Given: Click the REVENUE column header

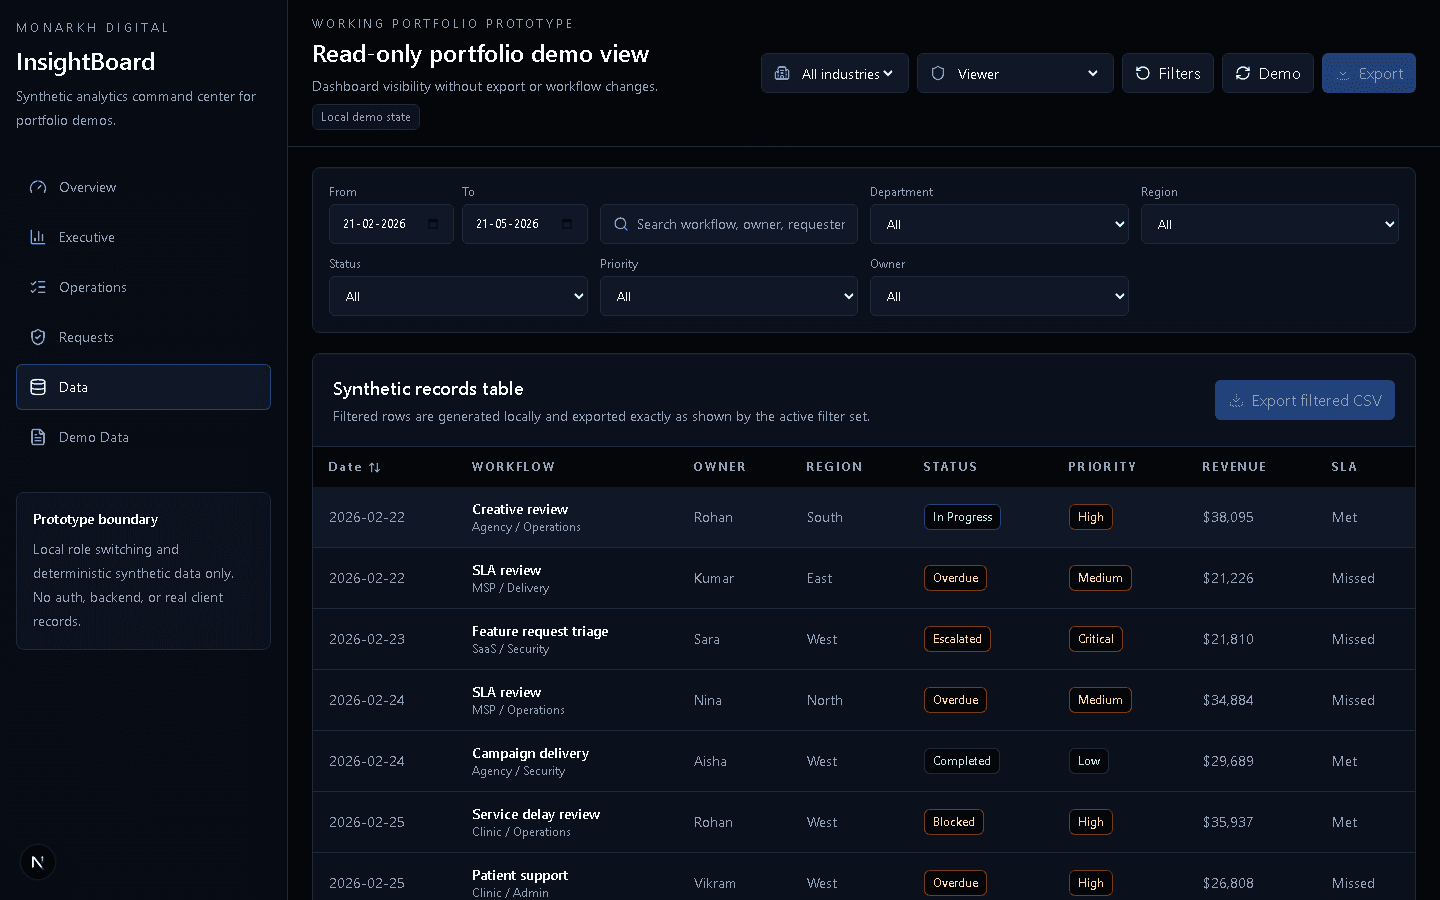Looking at the screenshot, I should pos(1234,467).
